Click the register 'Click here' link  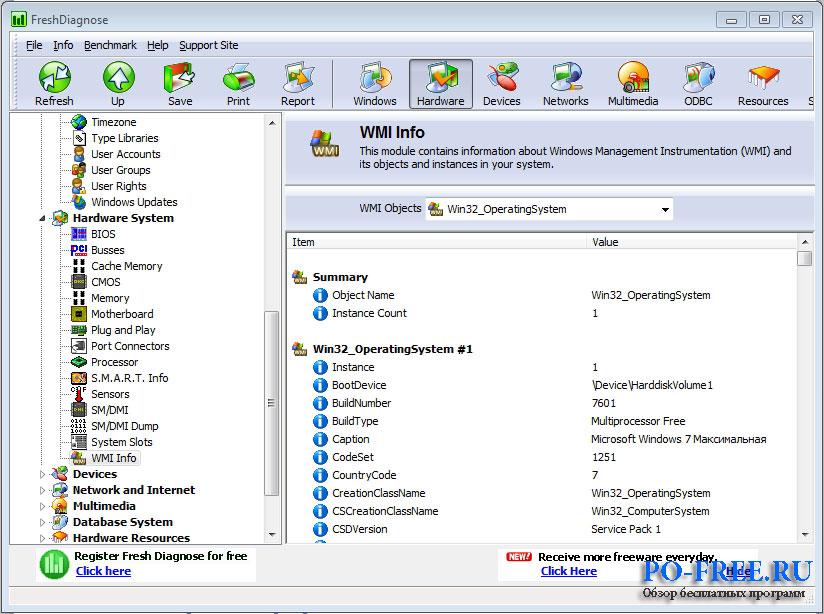pos(104,571)
